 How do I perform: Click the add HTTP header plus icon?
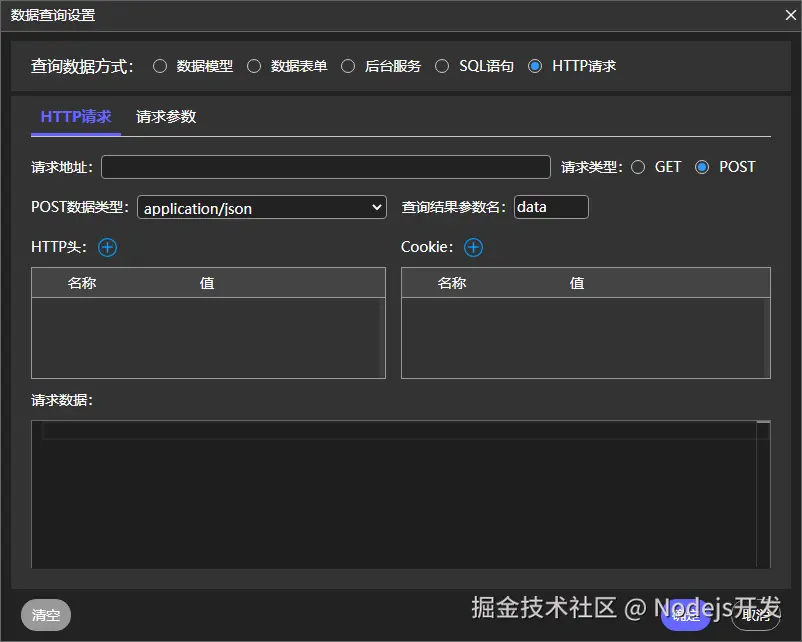pos(107,247)
